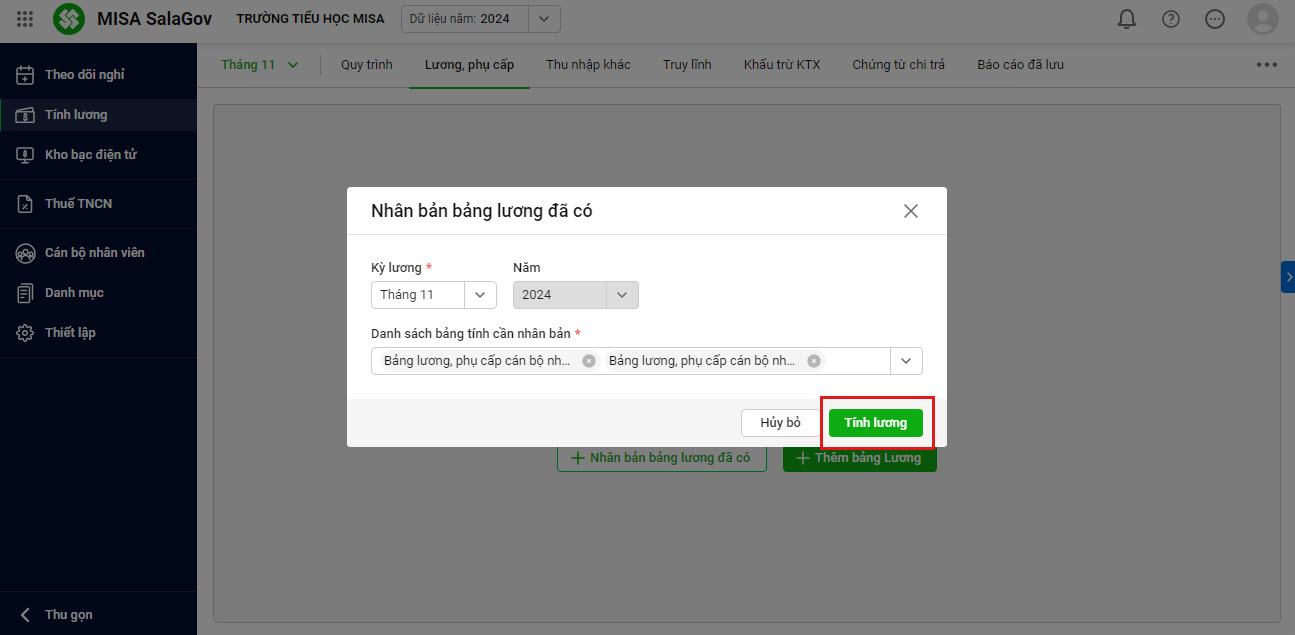1295x635 pixels.
Task: Collapse the sidebar with Thu gọn
Action: pyautogui.click(x=68, y=615)
